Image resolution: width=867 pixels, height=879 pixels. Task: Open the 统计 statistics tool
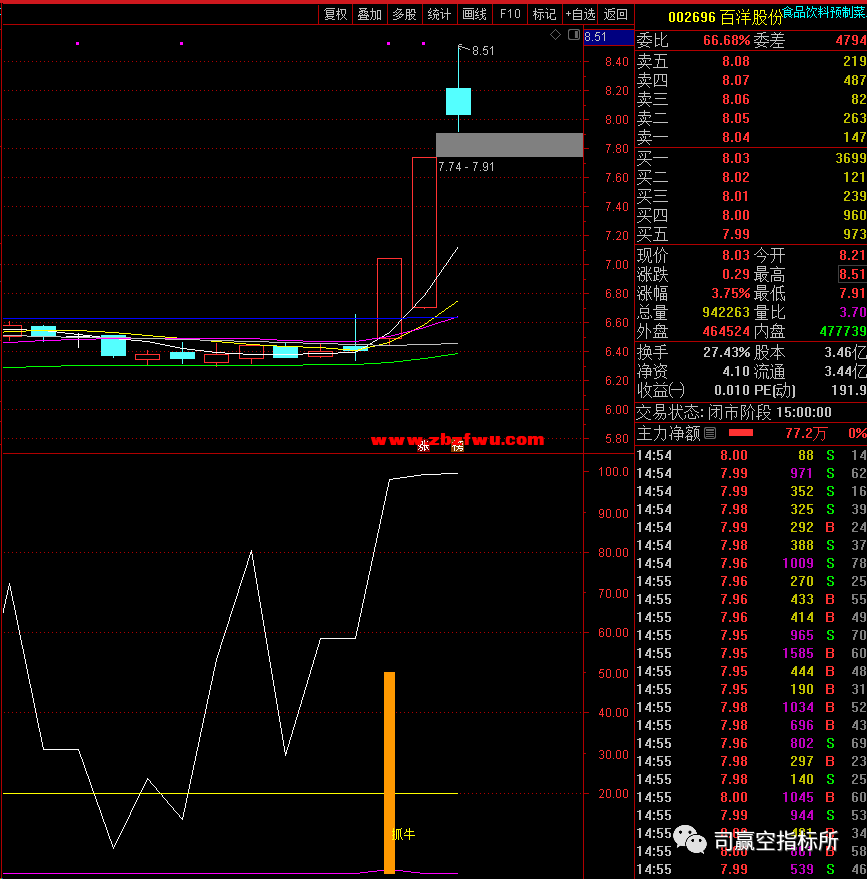click(x=439, y=14)
